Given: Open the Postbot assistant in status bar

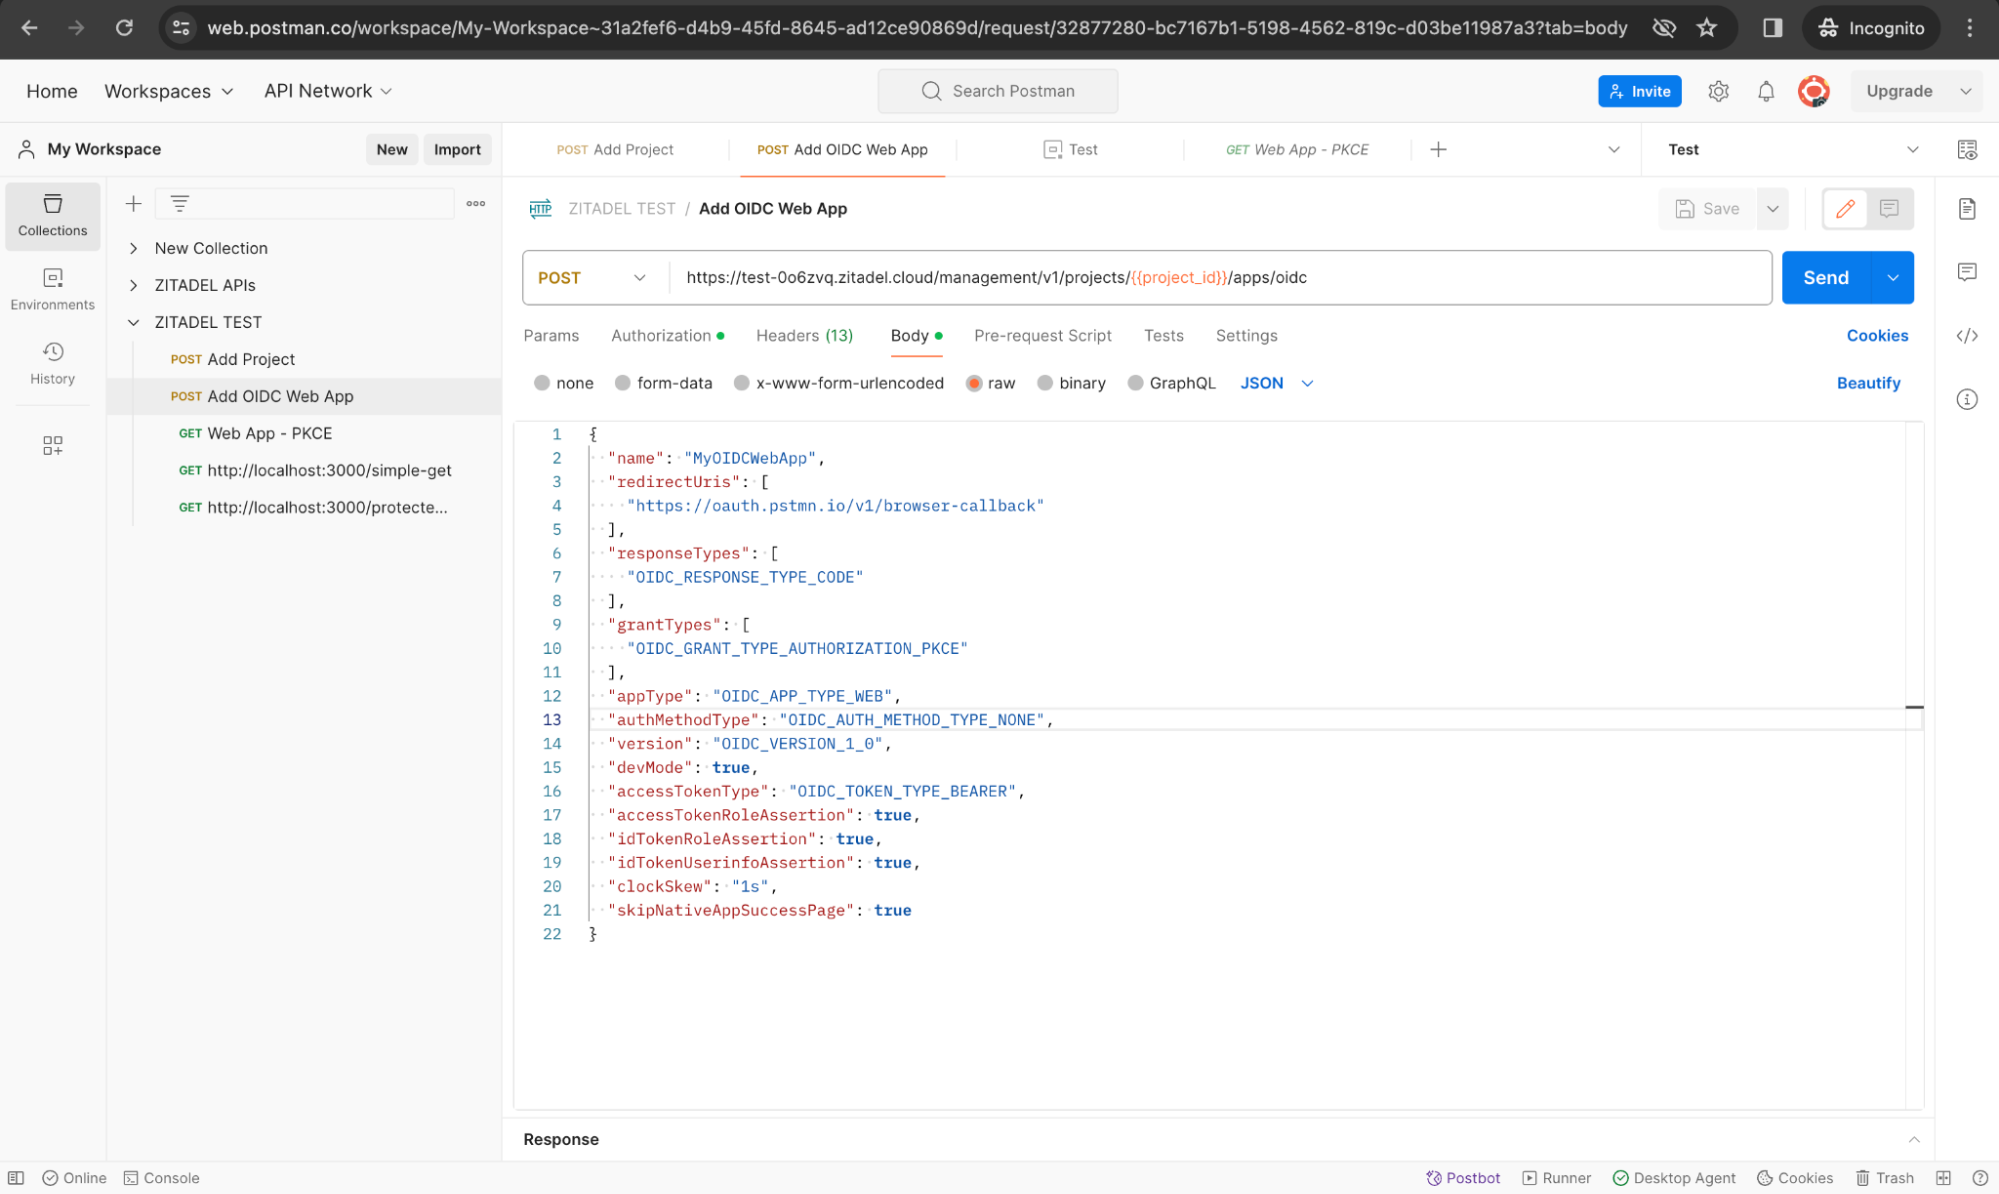Looking at the screenshot, I should pyautogui.click(x=1463, y=1178).
